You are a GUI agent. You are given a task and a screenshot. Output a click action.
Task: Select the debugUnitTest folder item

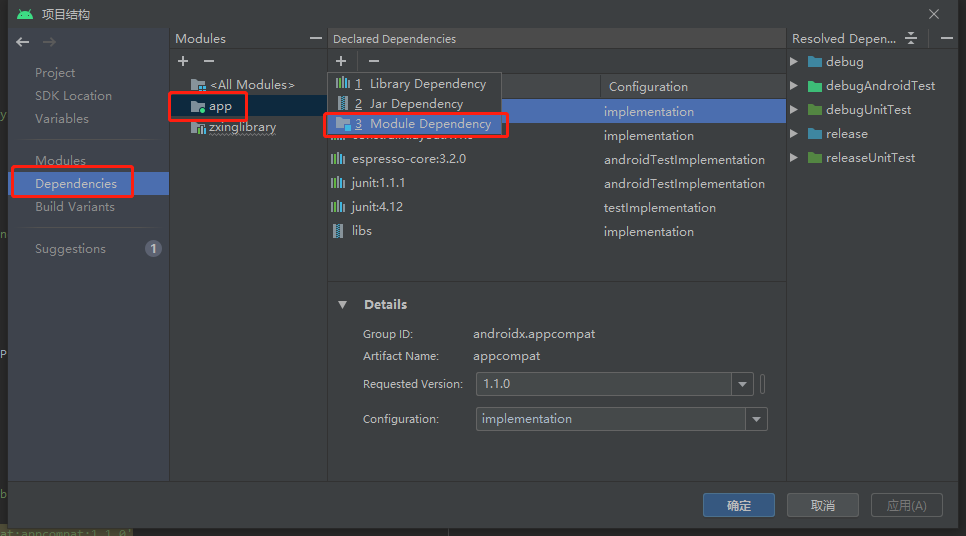click(x=859, y=110)
